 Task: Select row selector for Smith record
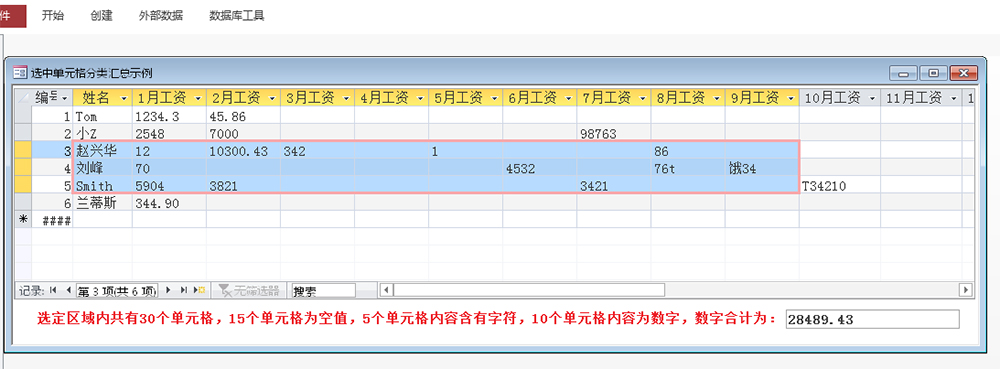(23, 185)
